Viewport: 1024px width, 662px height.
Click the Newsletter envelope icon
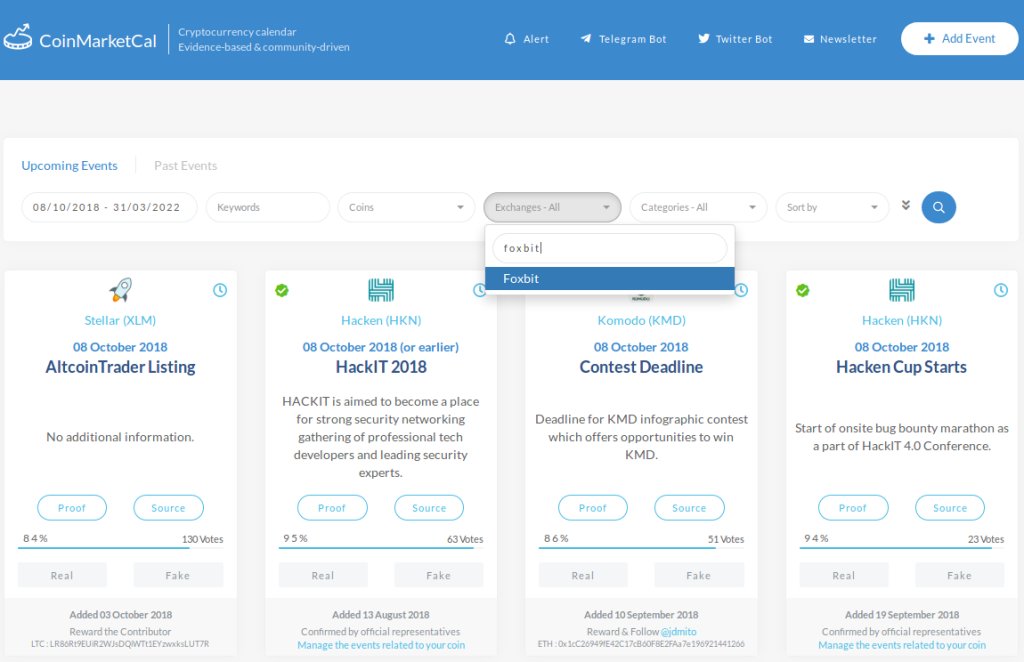[808, 39]
